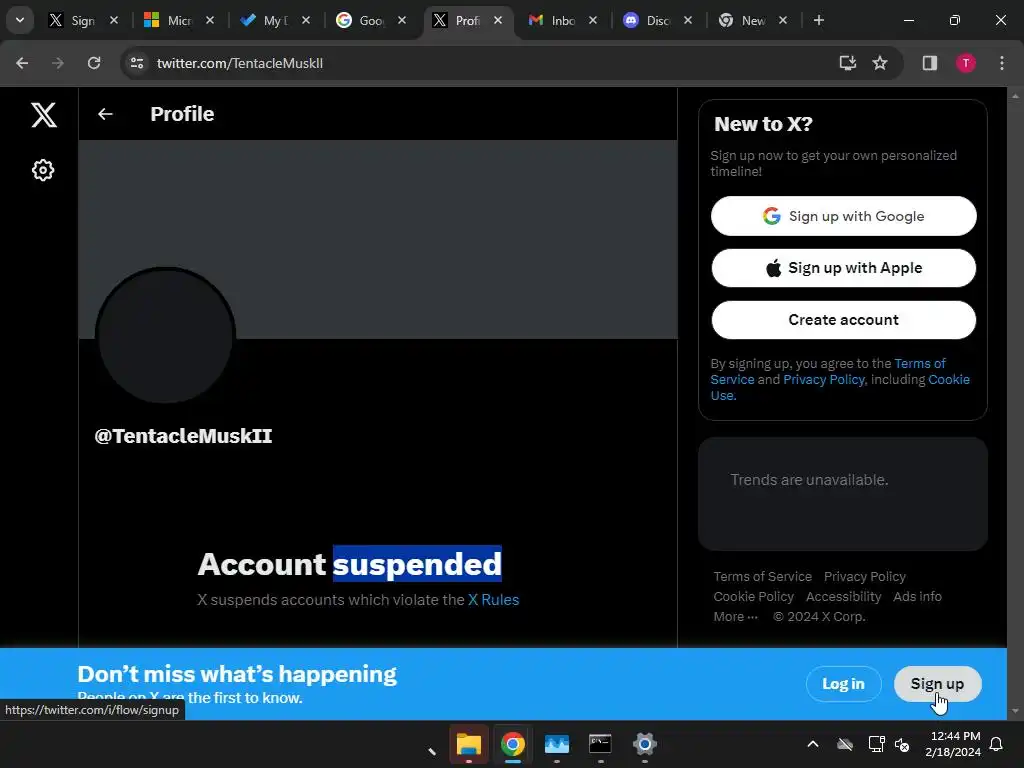This screenshot has width=1024, height=768.
Task: Click Sign up with Apple button
Action: 844,268
